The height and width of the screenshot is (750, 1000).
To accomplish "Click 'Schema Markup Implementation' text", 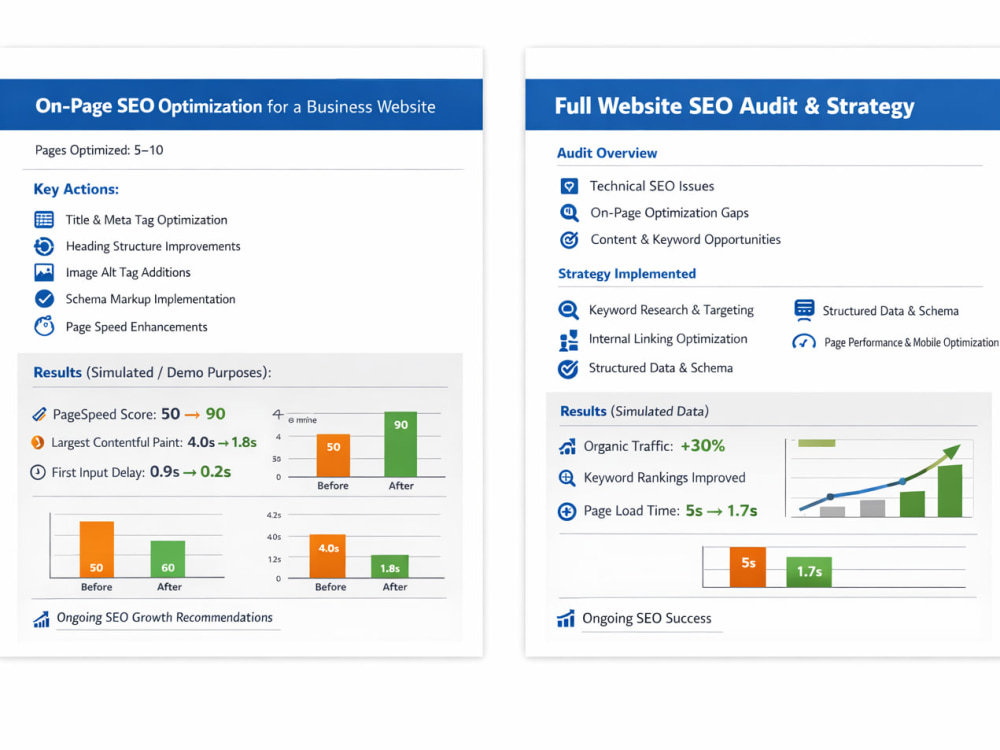I will coord(151,299).
